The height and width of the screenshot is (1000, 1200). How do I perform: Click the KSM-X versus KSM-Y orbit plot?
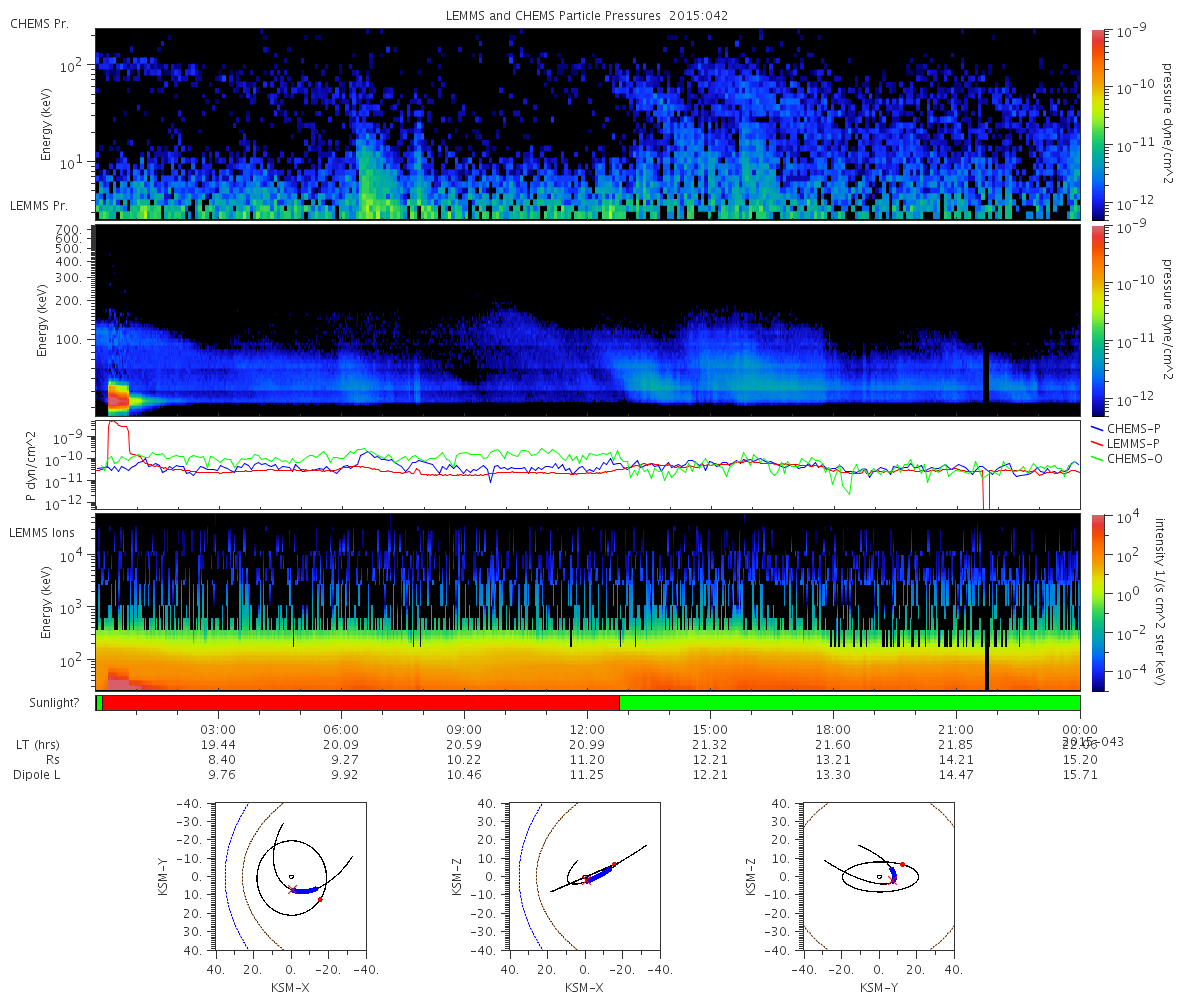[290, 876]
